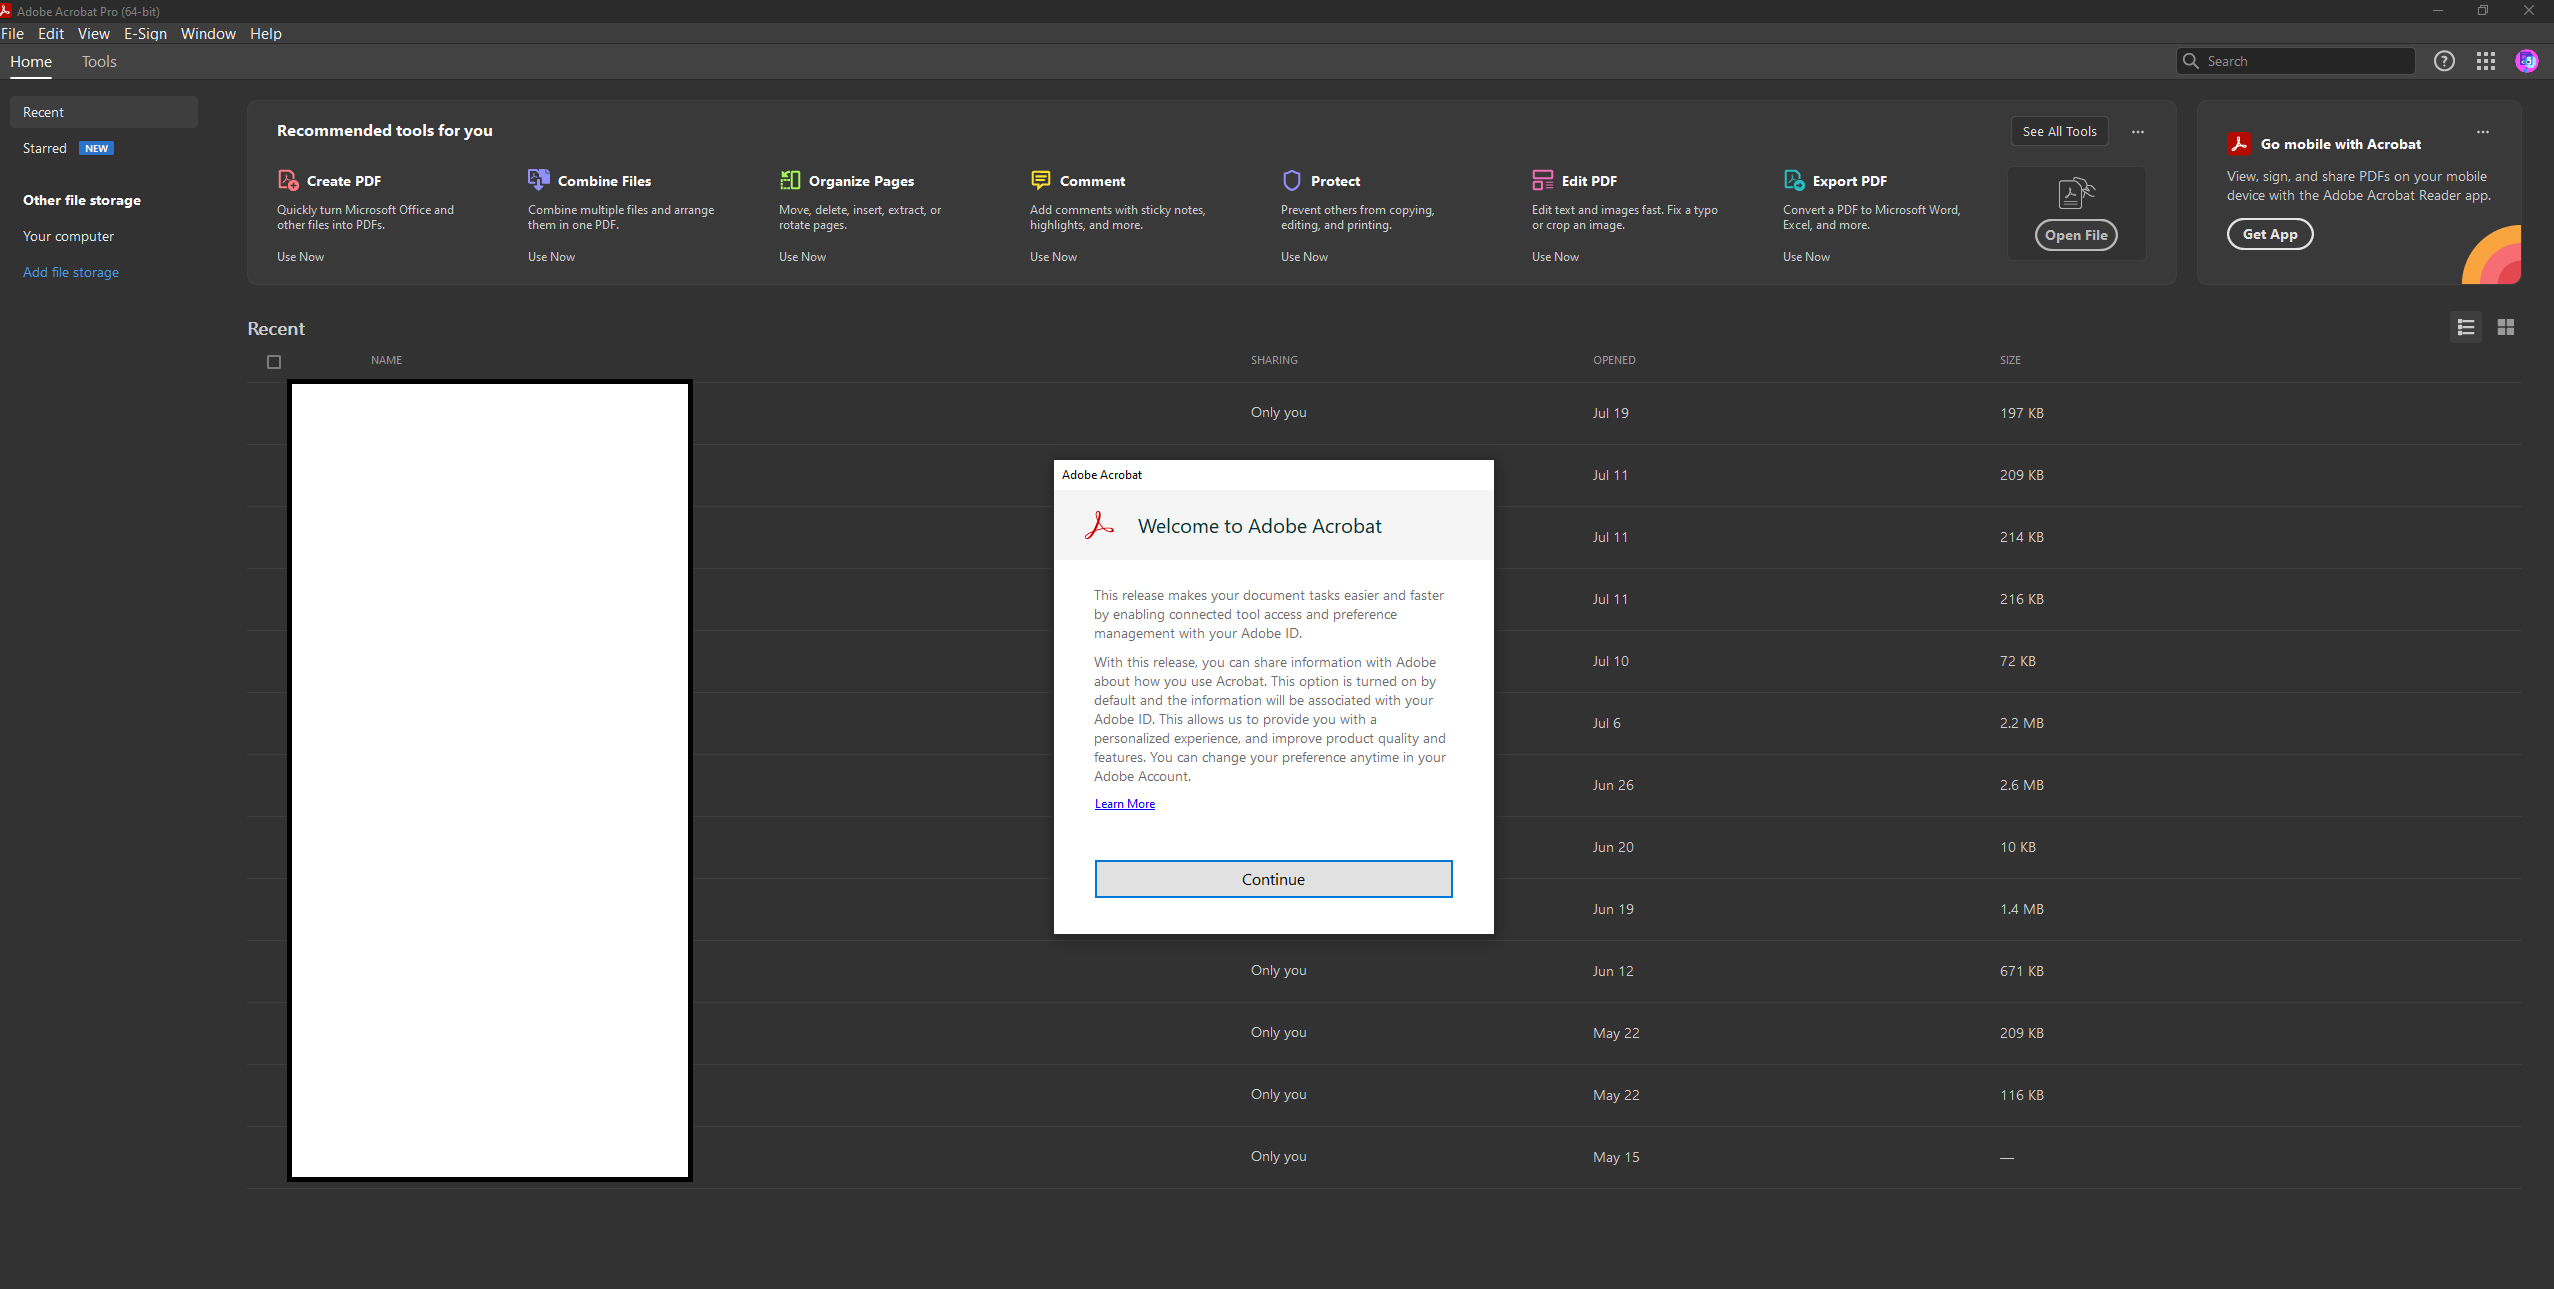This screenshot has height=1289, width=2554.
Task: Click the Organize Pages tool icon
Action: pyautogui.click(x=790, y=180)
